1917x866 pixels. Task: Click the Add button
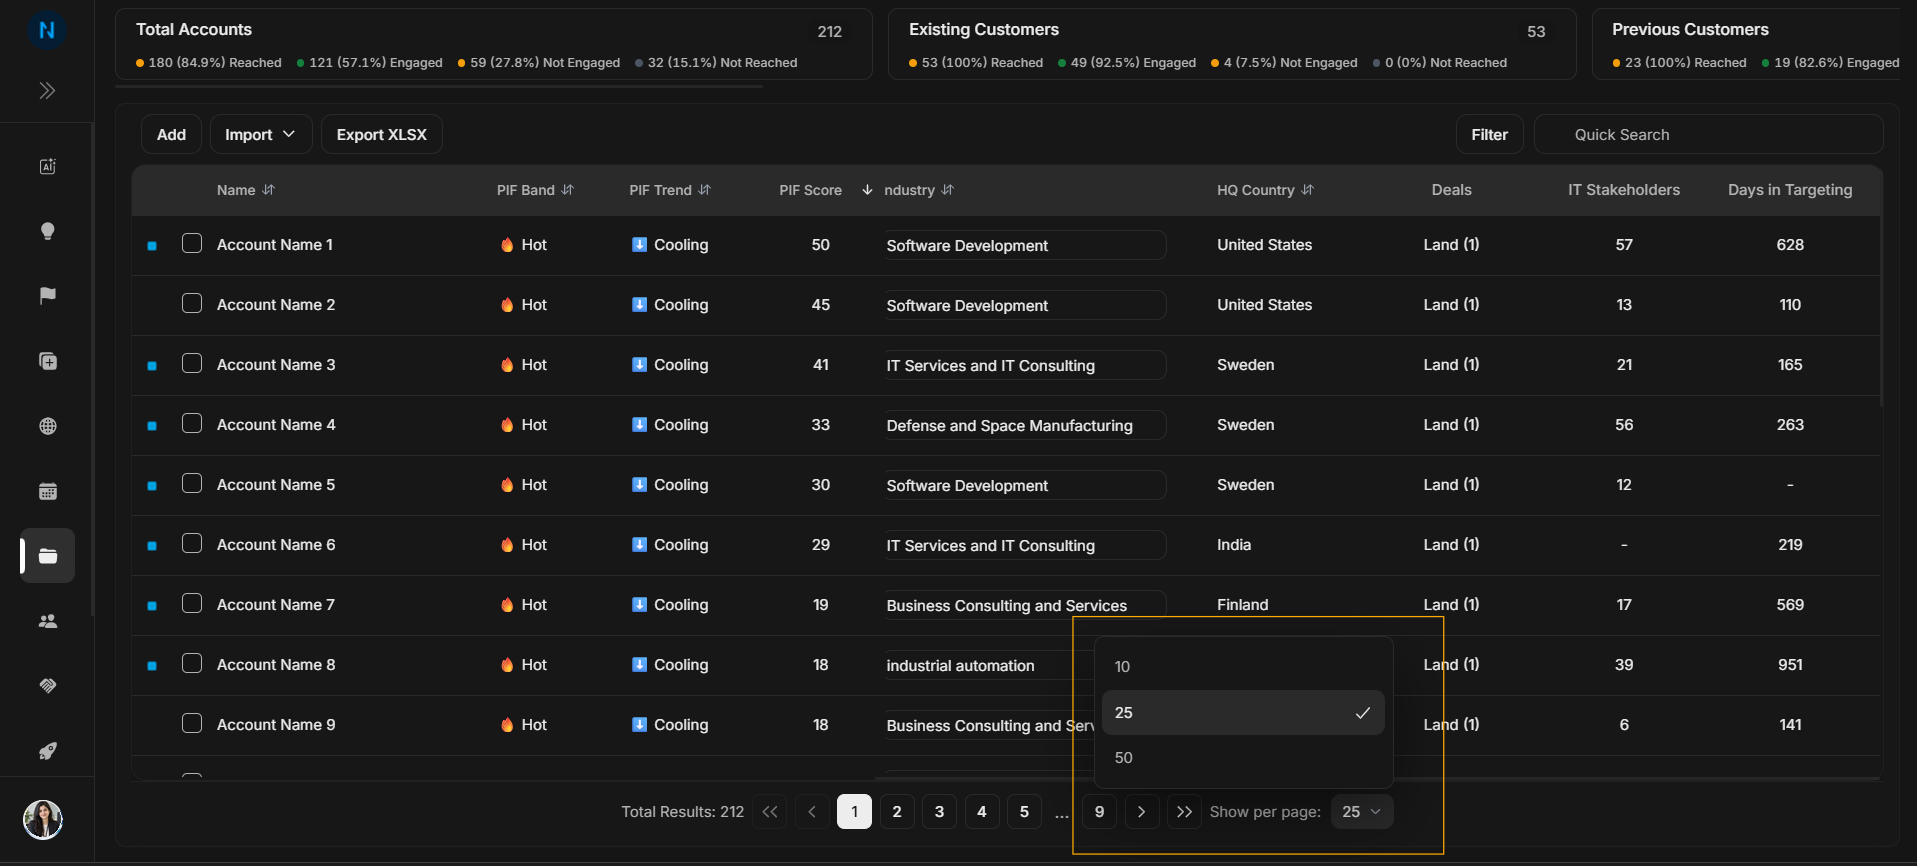click(x=171, y=135)
